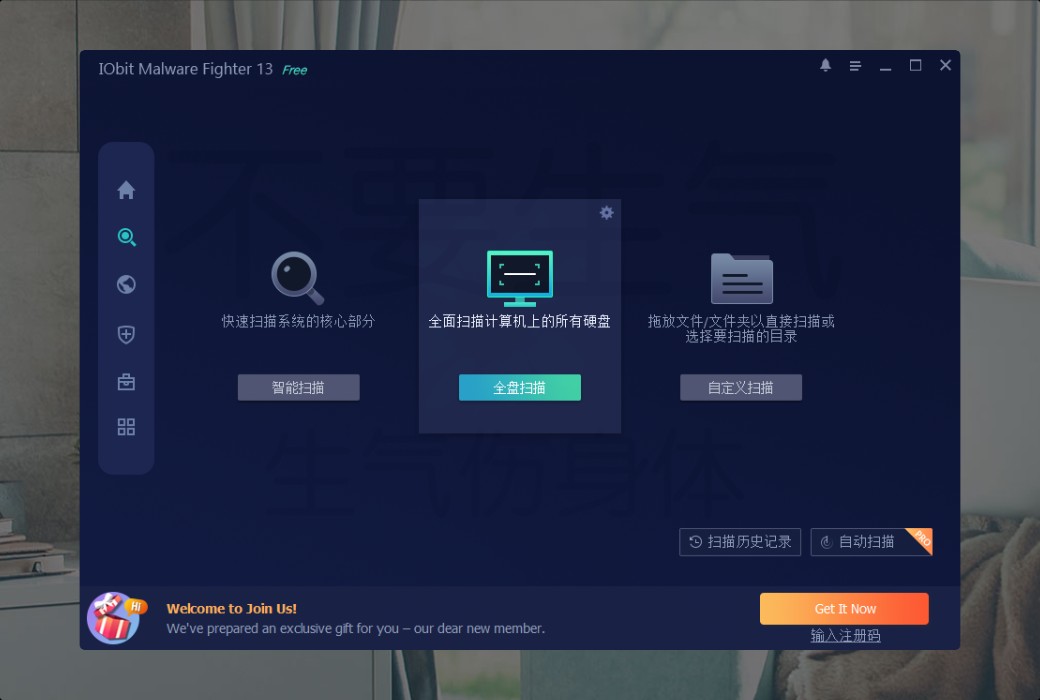Start 全盘扫描 (Full Scan)
1040x700 pixels.
tap(519, 387)
